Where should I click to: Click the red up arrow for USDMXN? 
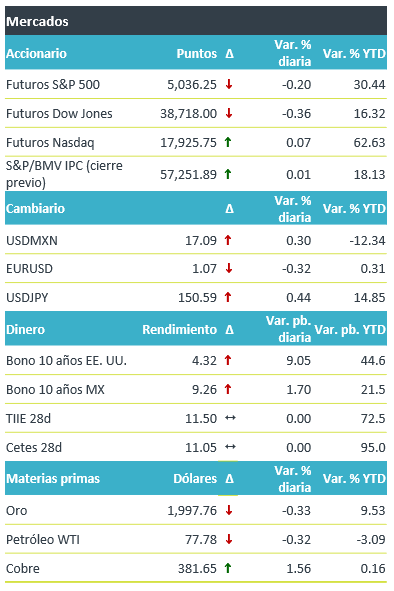[228, 240]
